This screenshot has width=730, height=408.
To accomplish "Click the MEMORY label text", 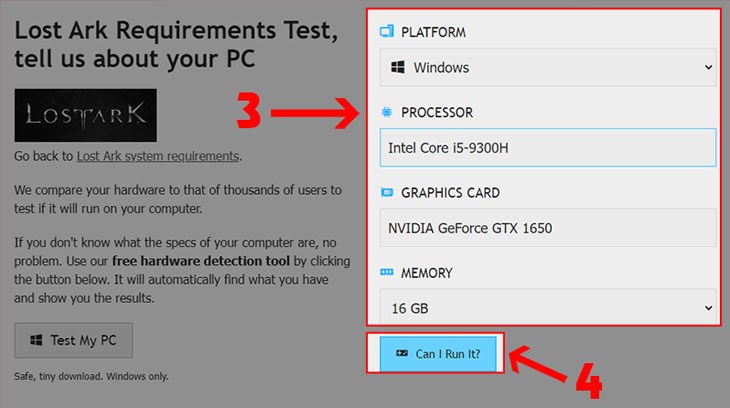I will pos(427,272).
